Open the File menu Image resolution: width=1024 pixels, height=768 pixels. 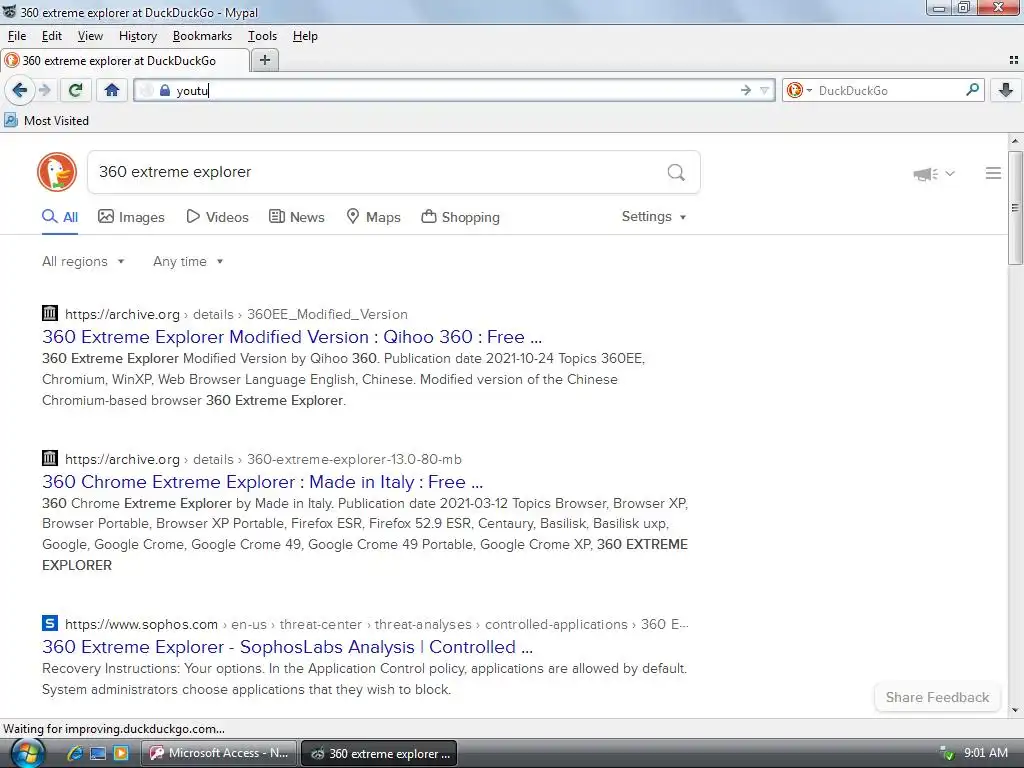click(17, 36)
